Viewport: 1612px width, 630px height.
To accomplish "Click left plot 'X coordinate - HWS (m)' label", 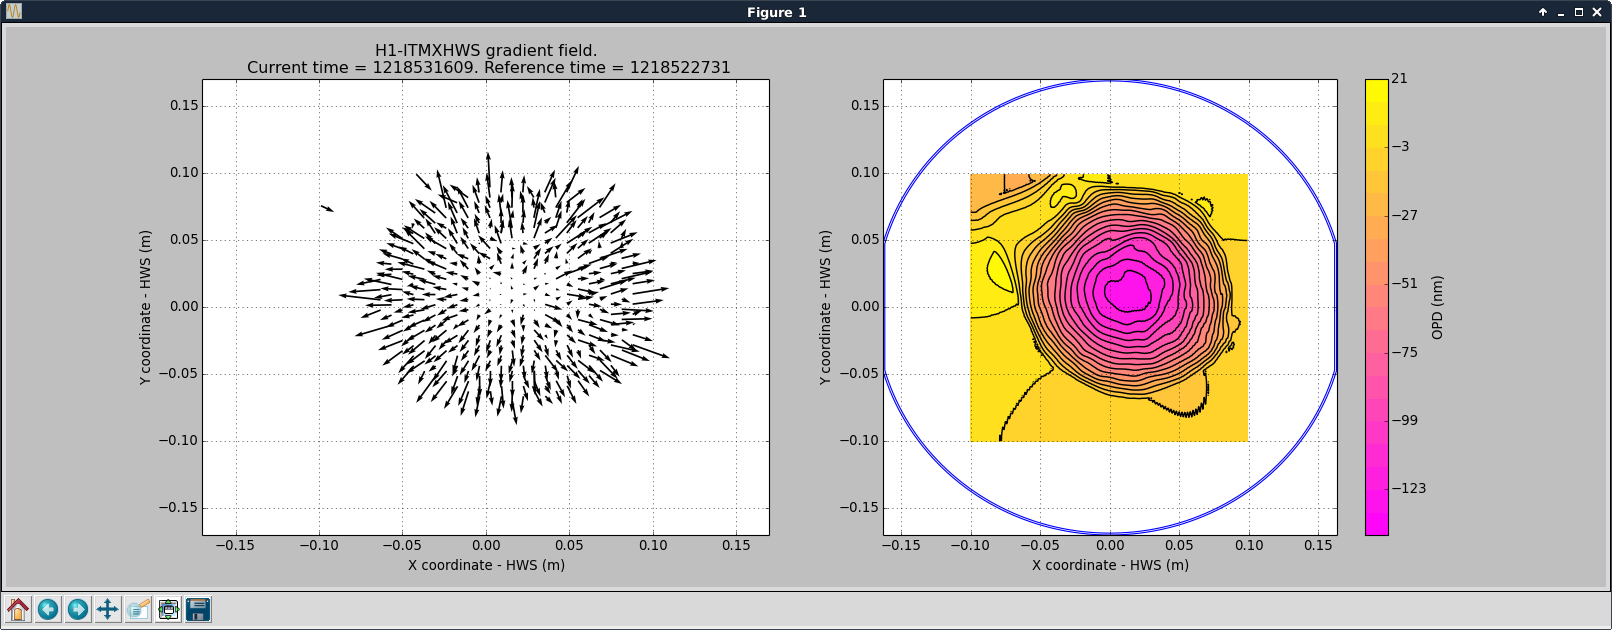I will pyautogui.click(x=486, y=565).
